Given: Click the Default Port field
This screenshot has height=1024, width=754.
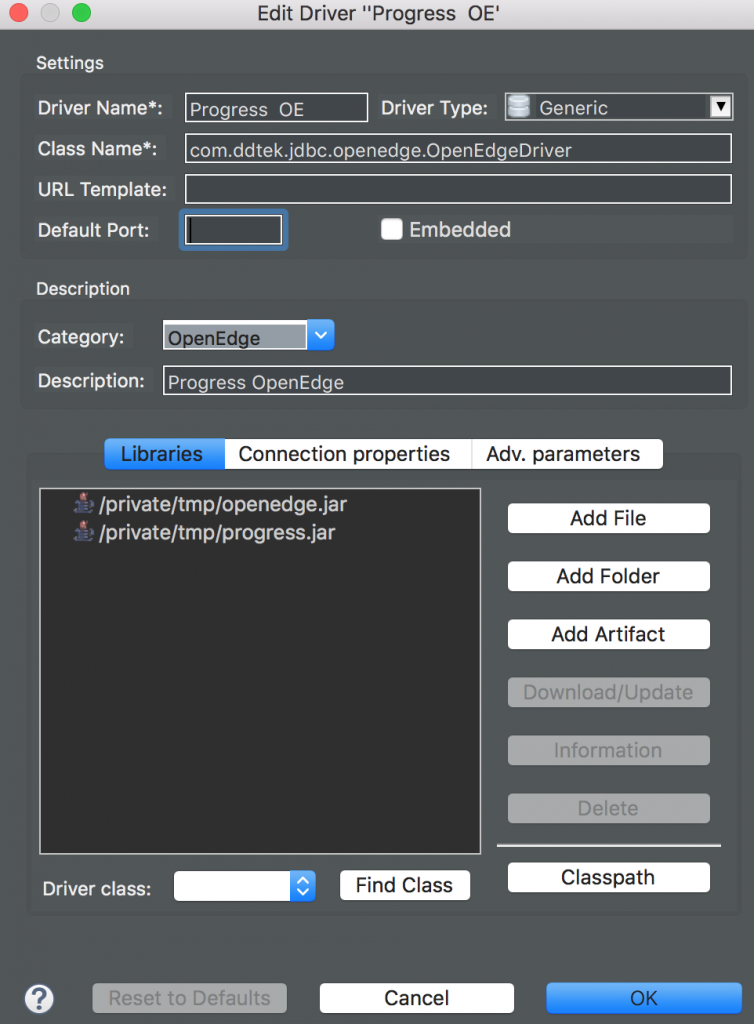Looking at the screenshot, I should click(234, 230).
